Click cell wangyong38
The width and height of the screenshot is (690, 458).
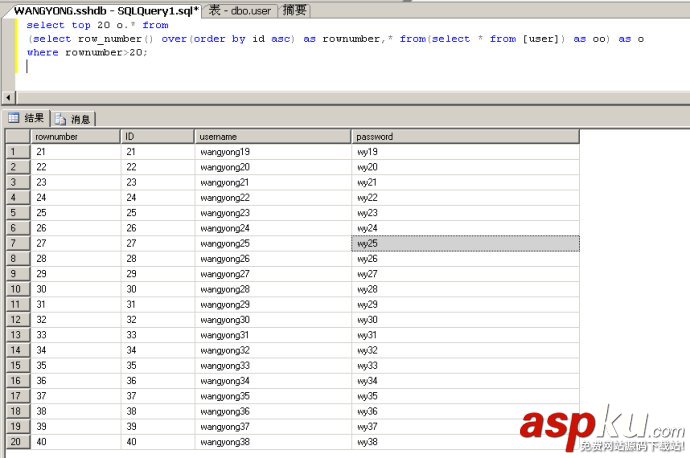273,442
